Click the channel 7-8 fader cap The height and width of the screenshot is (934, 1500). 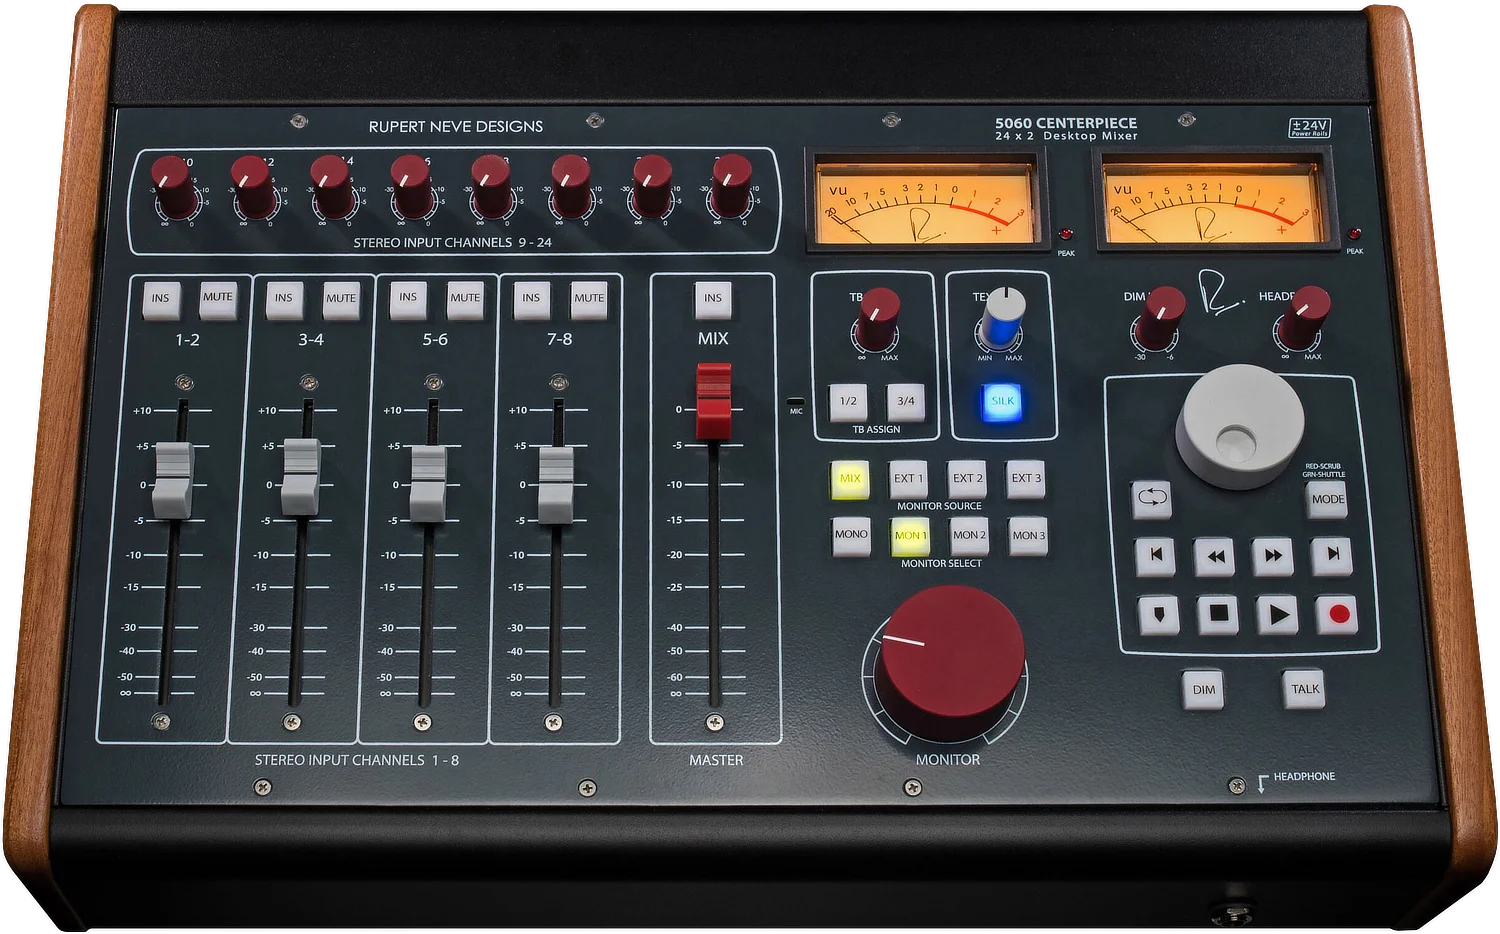(x=556, y=485)
